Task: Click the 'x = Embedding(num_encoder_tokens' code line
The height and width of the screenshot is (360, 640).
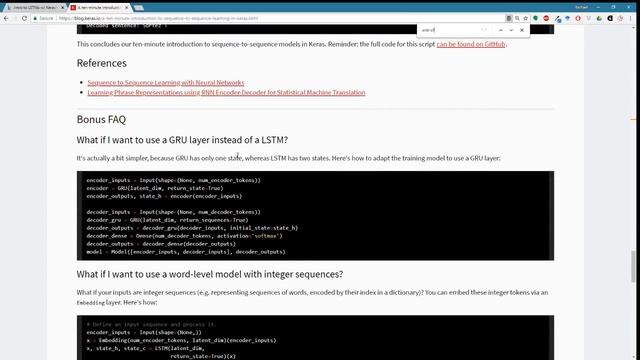Action: [181, 340]
